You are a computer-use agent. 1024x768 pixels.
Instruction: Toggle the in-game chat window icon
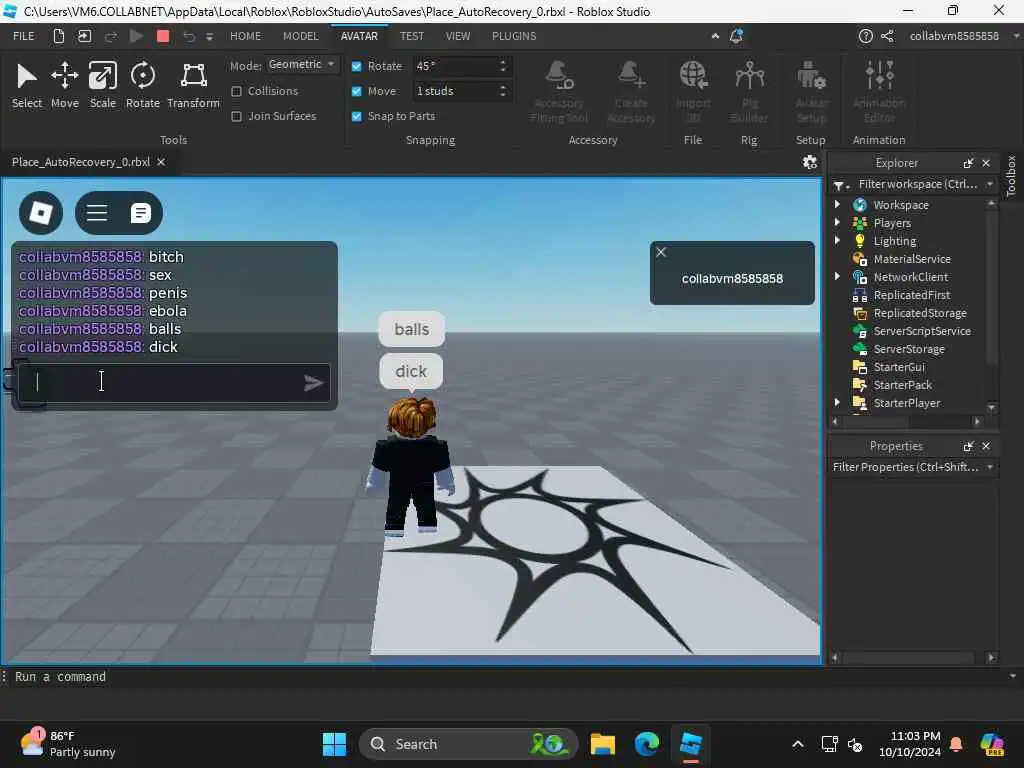click(x=140, y=213)
